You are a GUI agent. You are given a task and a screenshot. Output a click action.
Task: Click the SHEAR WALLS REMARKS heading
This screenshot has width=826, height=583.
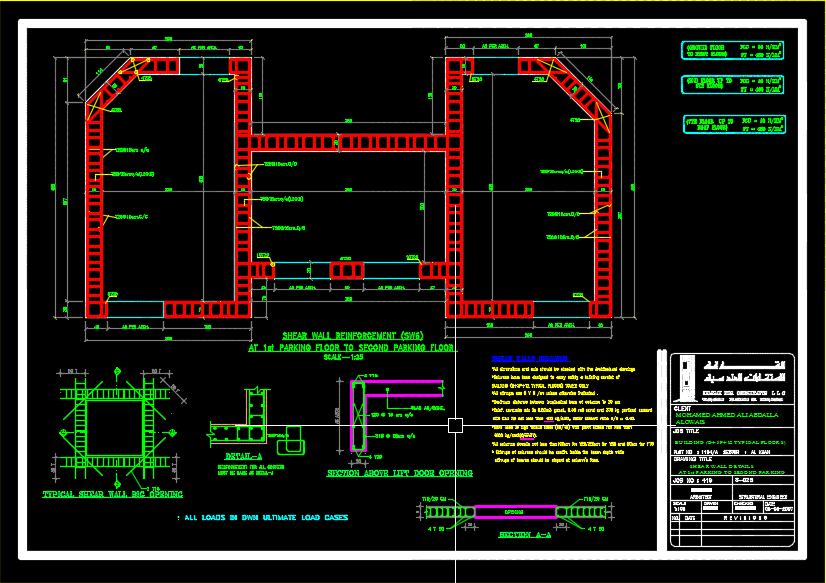[x=528, y=358]
